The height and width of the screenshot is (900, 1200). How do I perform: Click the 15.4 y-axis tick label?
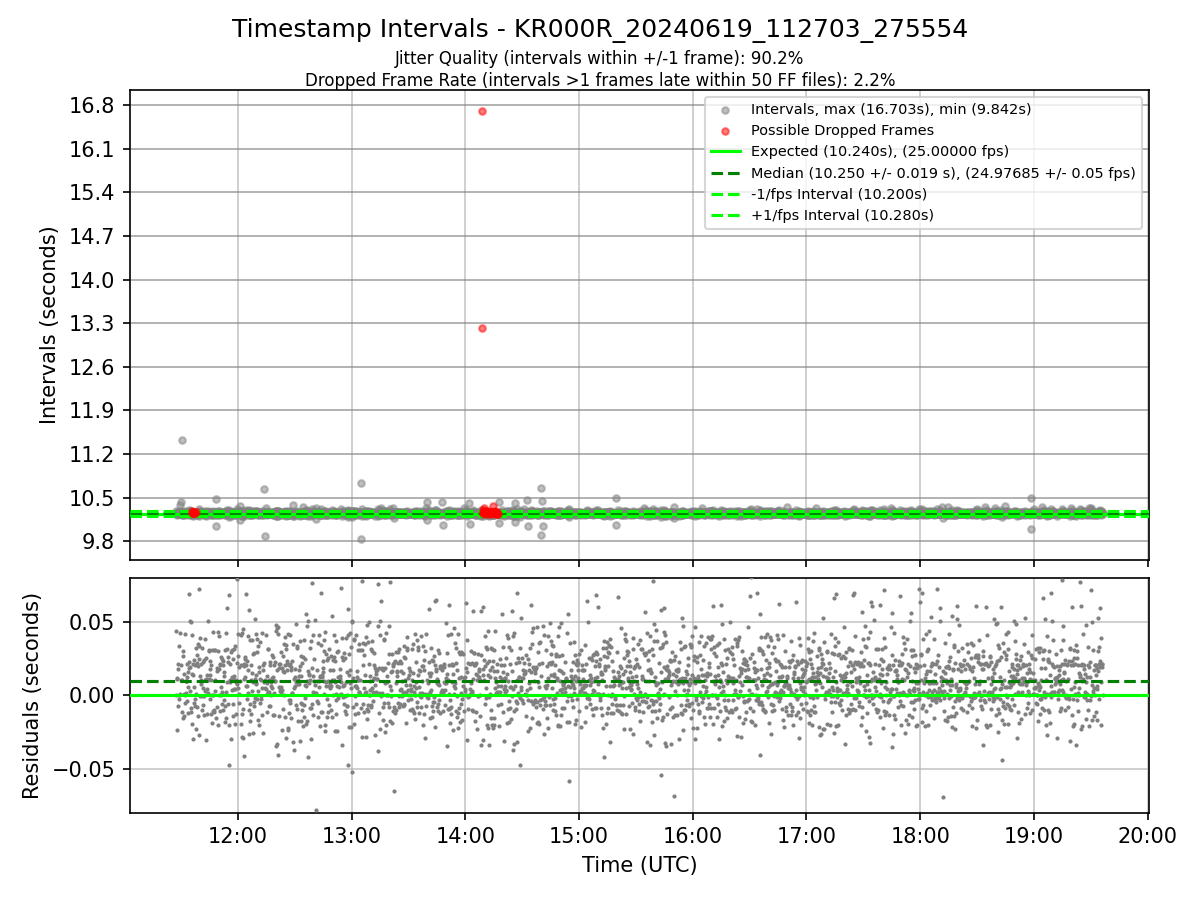[94, 192]
